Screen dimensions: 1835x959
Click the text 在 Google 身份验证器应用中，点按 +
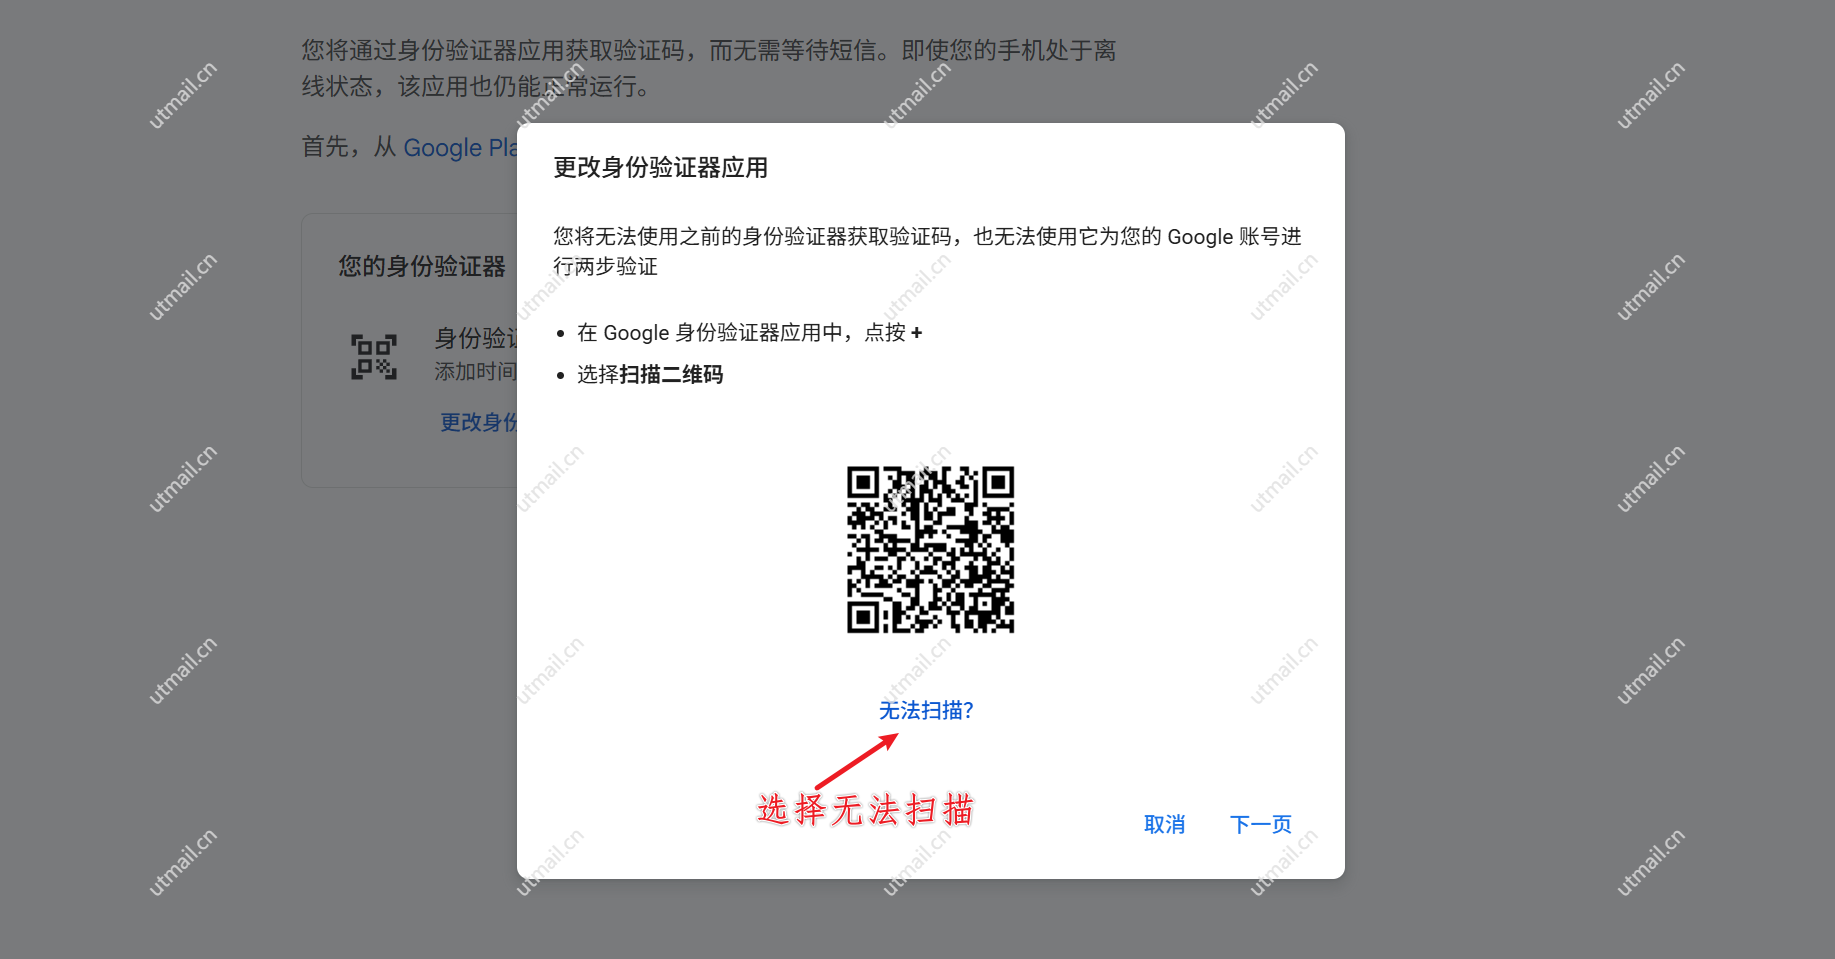pos(749,332)
